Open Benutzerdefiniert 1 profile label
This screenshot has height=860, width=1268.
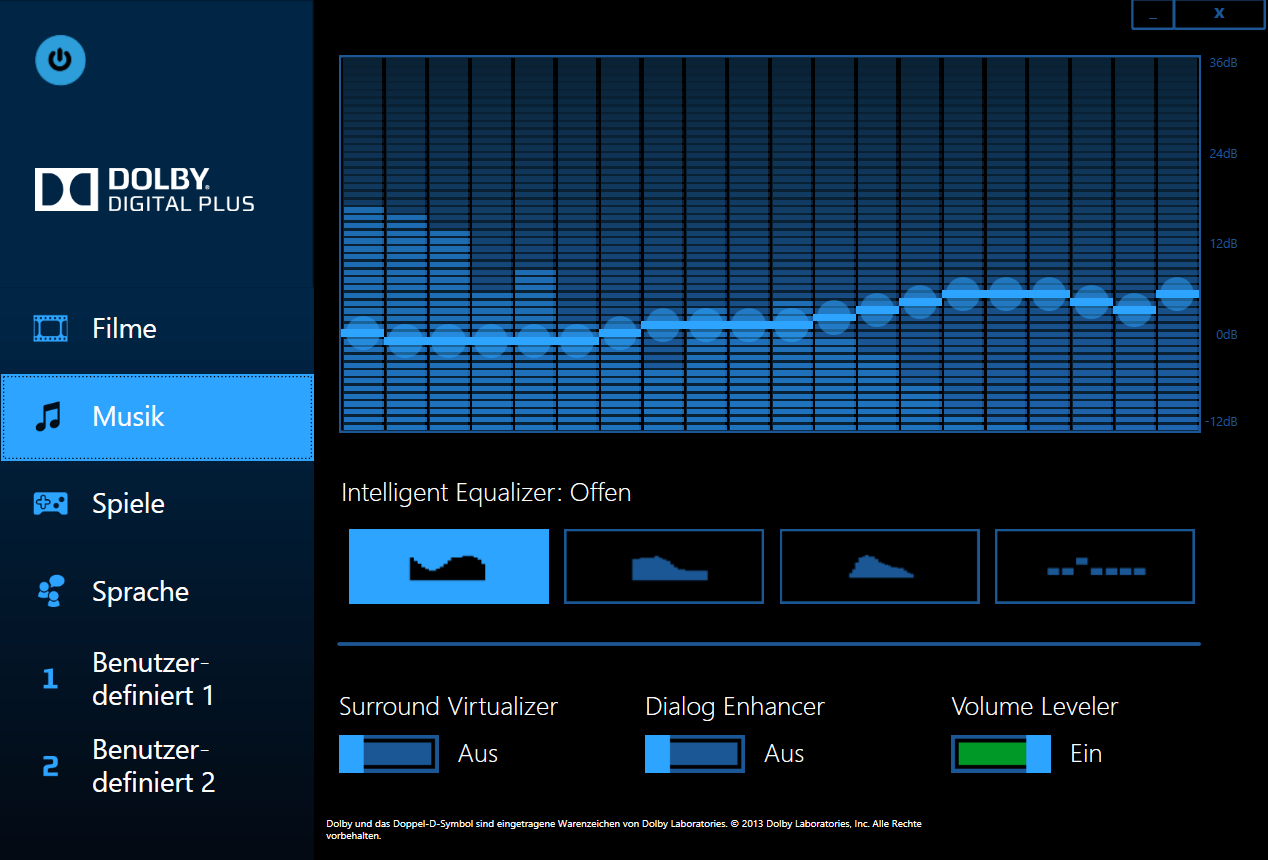153,679
